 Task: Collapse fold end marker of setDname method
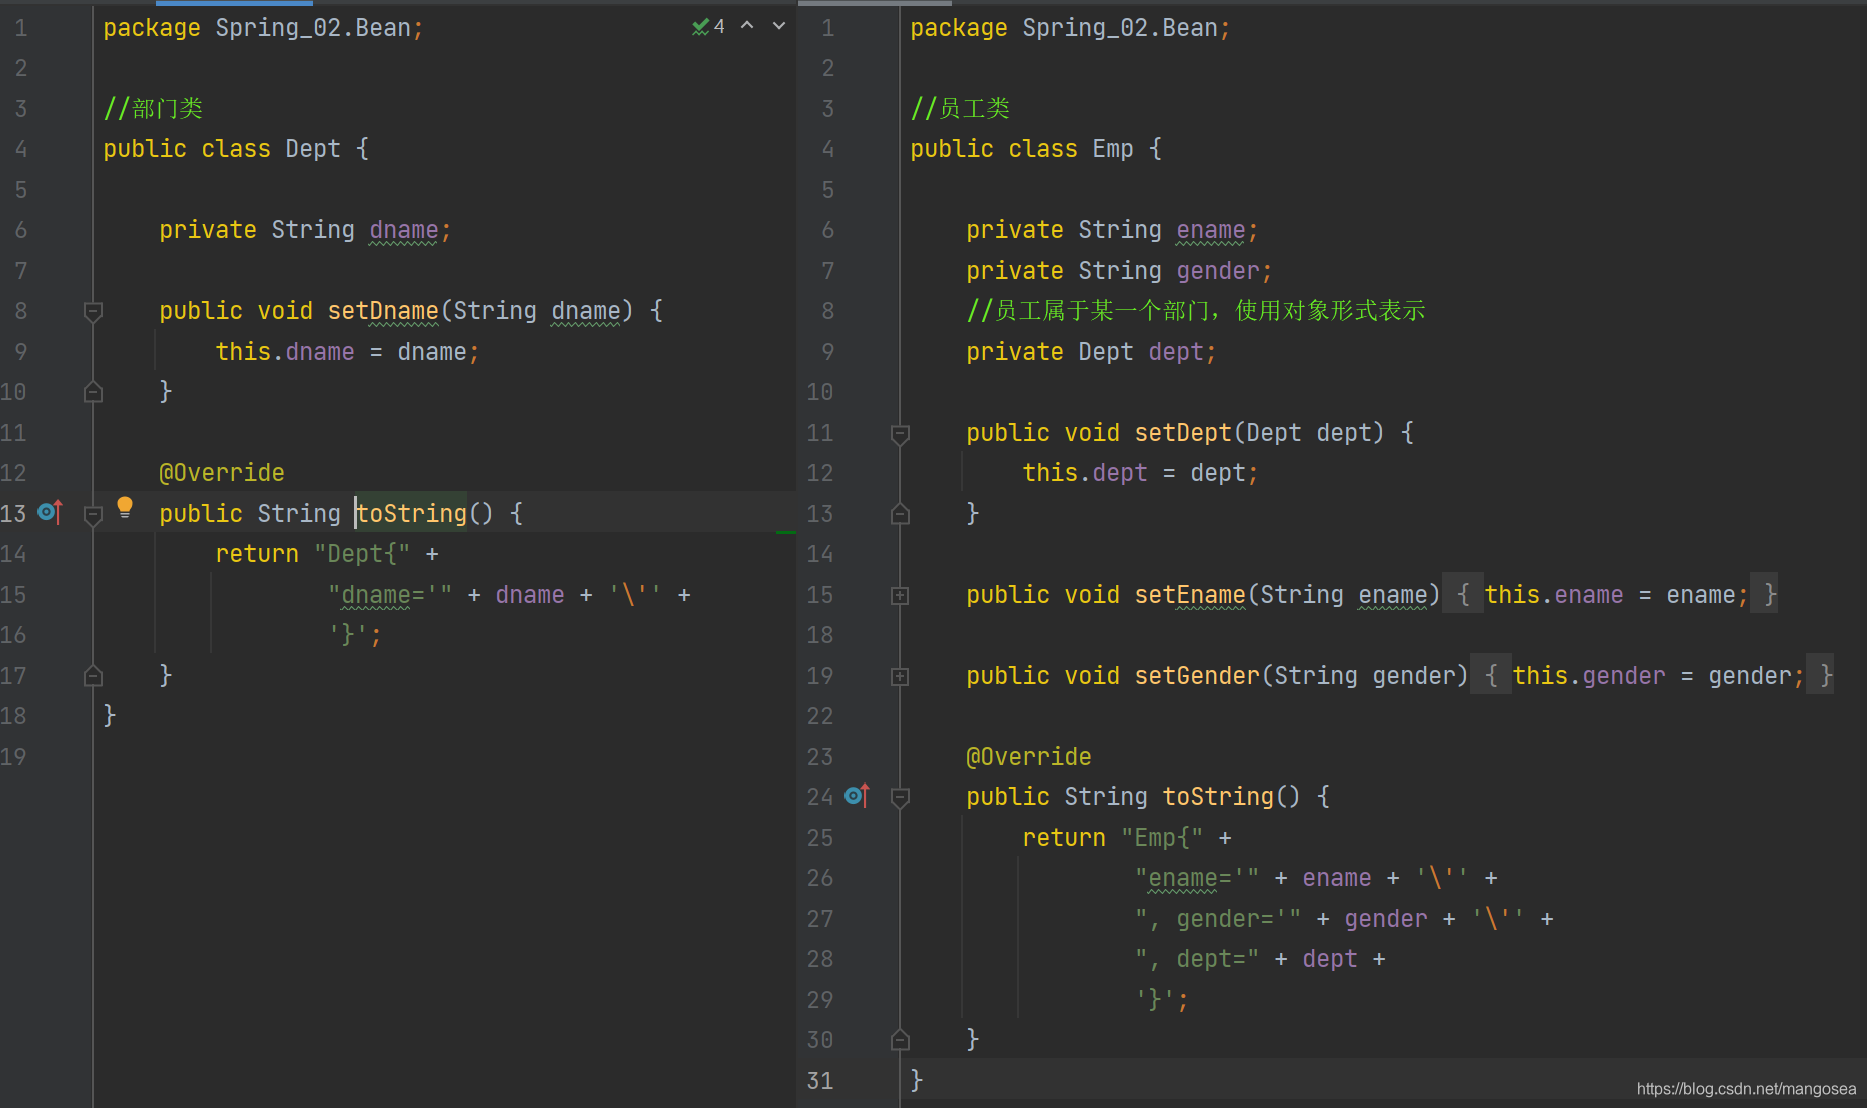[93, 392]
